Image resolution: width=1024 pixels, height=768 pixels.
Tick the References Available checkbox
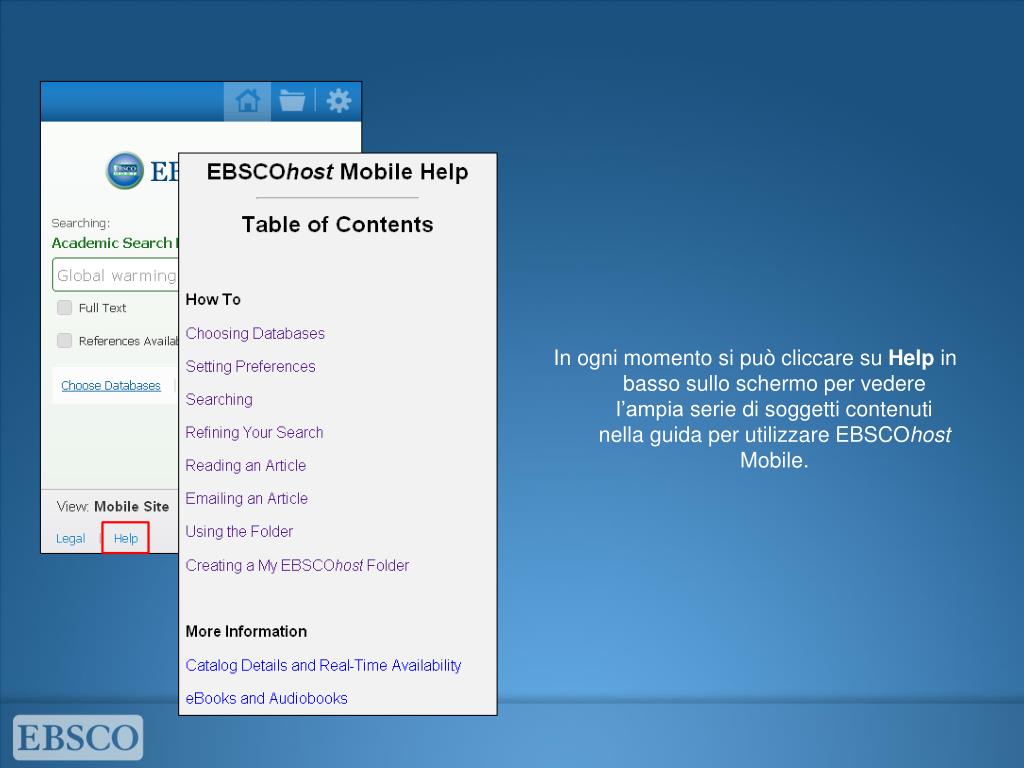tap(64, 340)
